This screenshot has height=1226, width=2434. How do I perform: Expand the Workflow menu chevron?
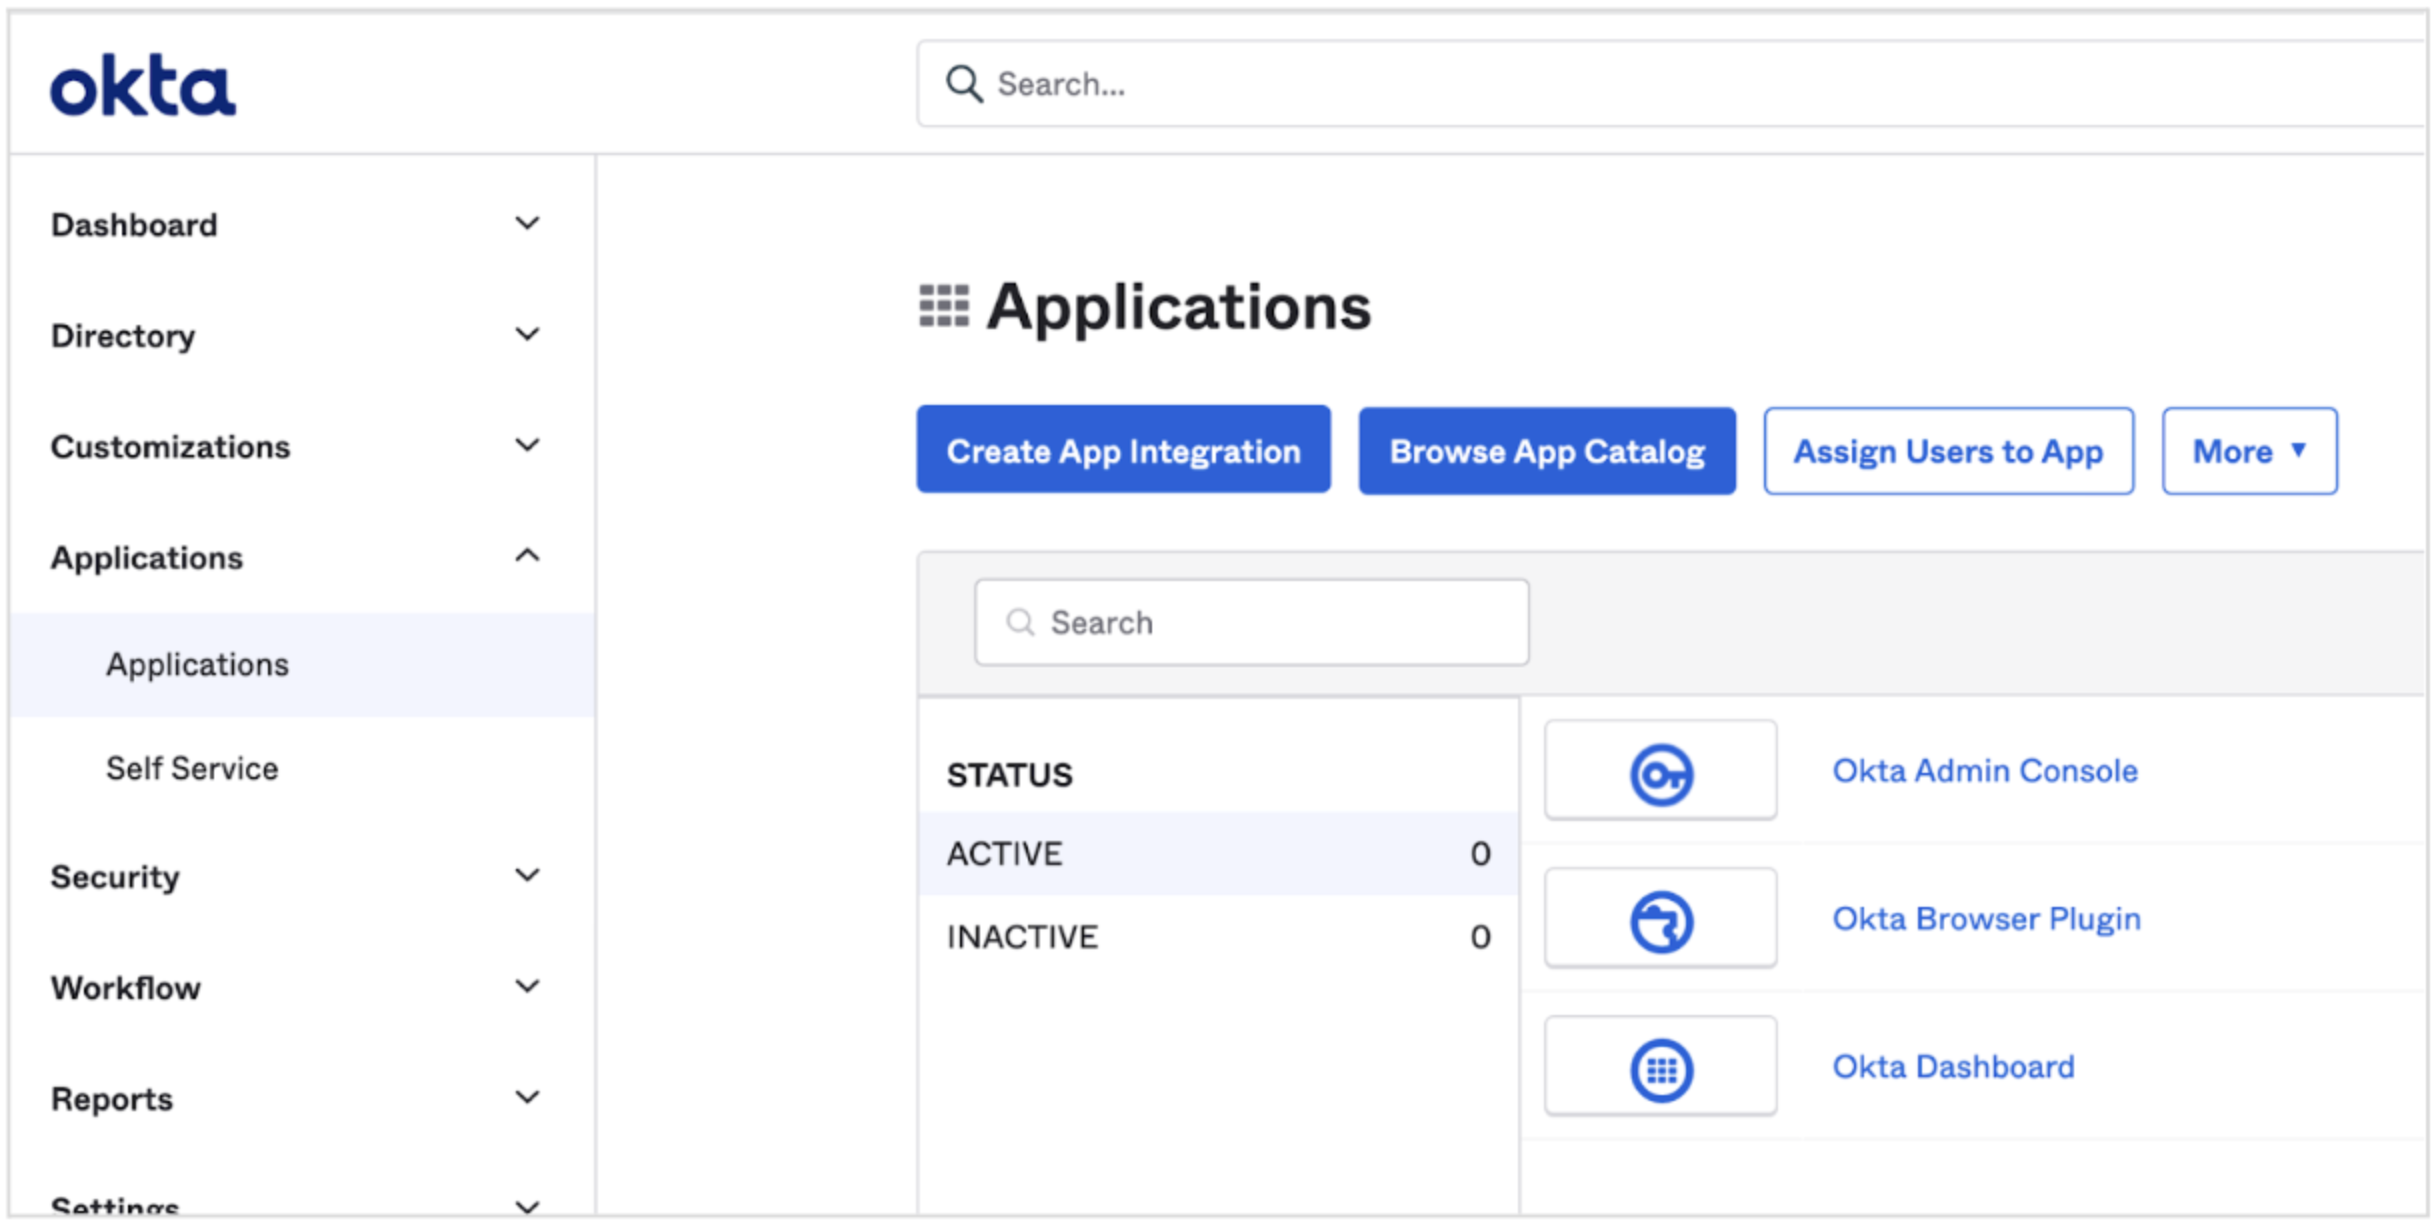coord(527,987)
